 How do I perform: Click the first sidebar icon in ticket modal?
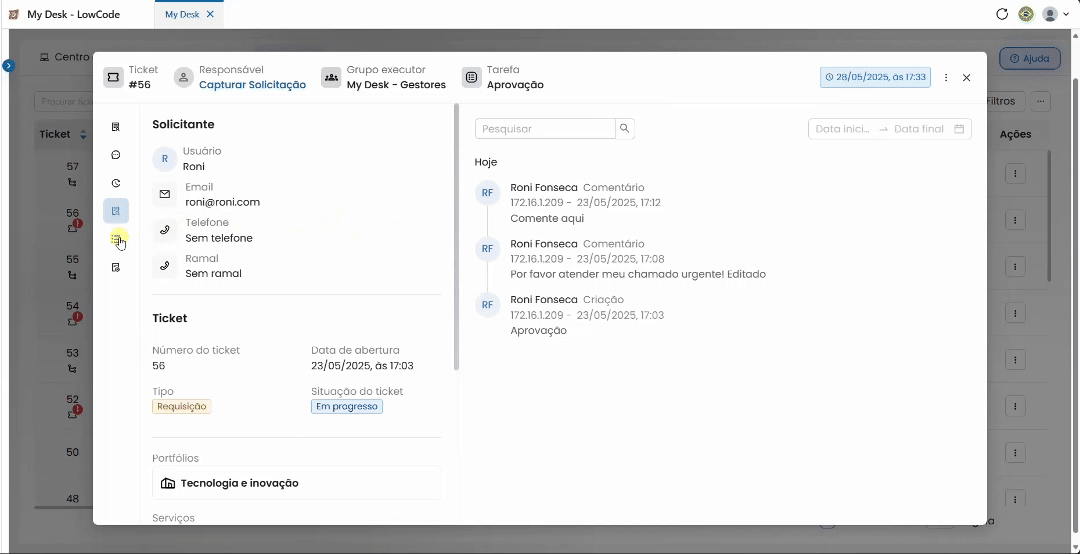click(116, 127)
